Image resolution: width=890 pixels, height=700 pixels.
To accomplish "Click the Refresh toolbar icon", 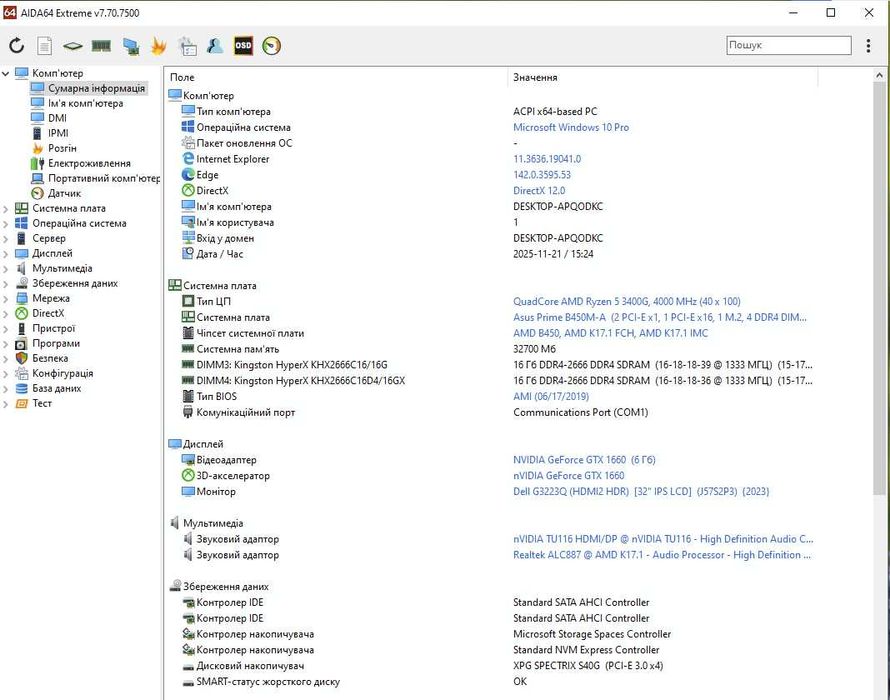I will click(16, 45).
